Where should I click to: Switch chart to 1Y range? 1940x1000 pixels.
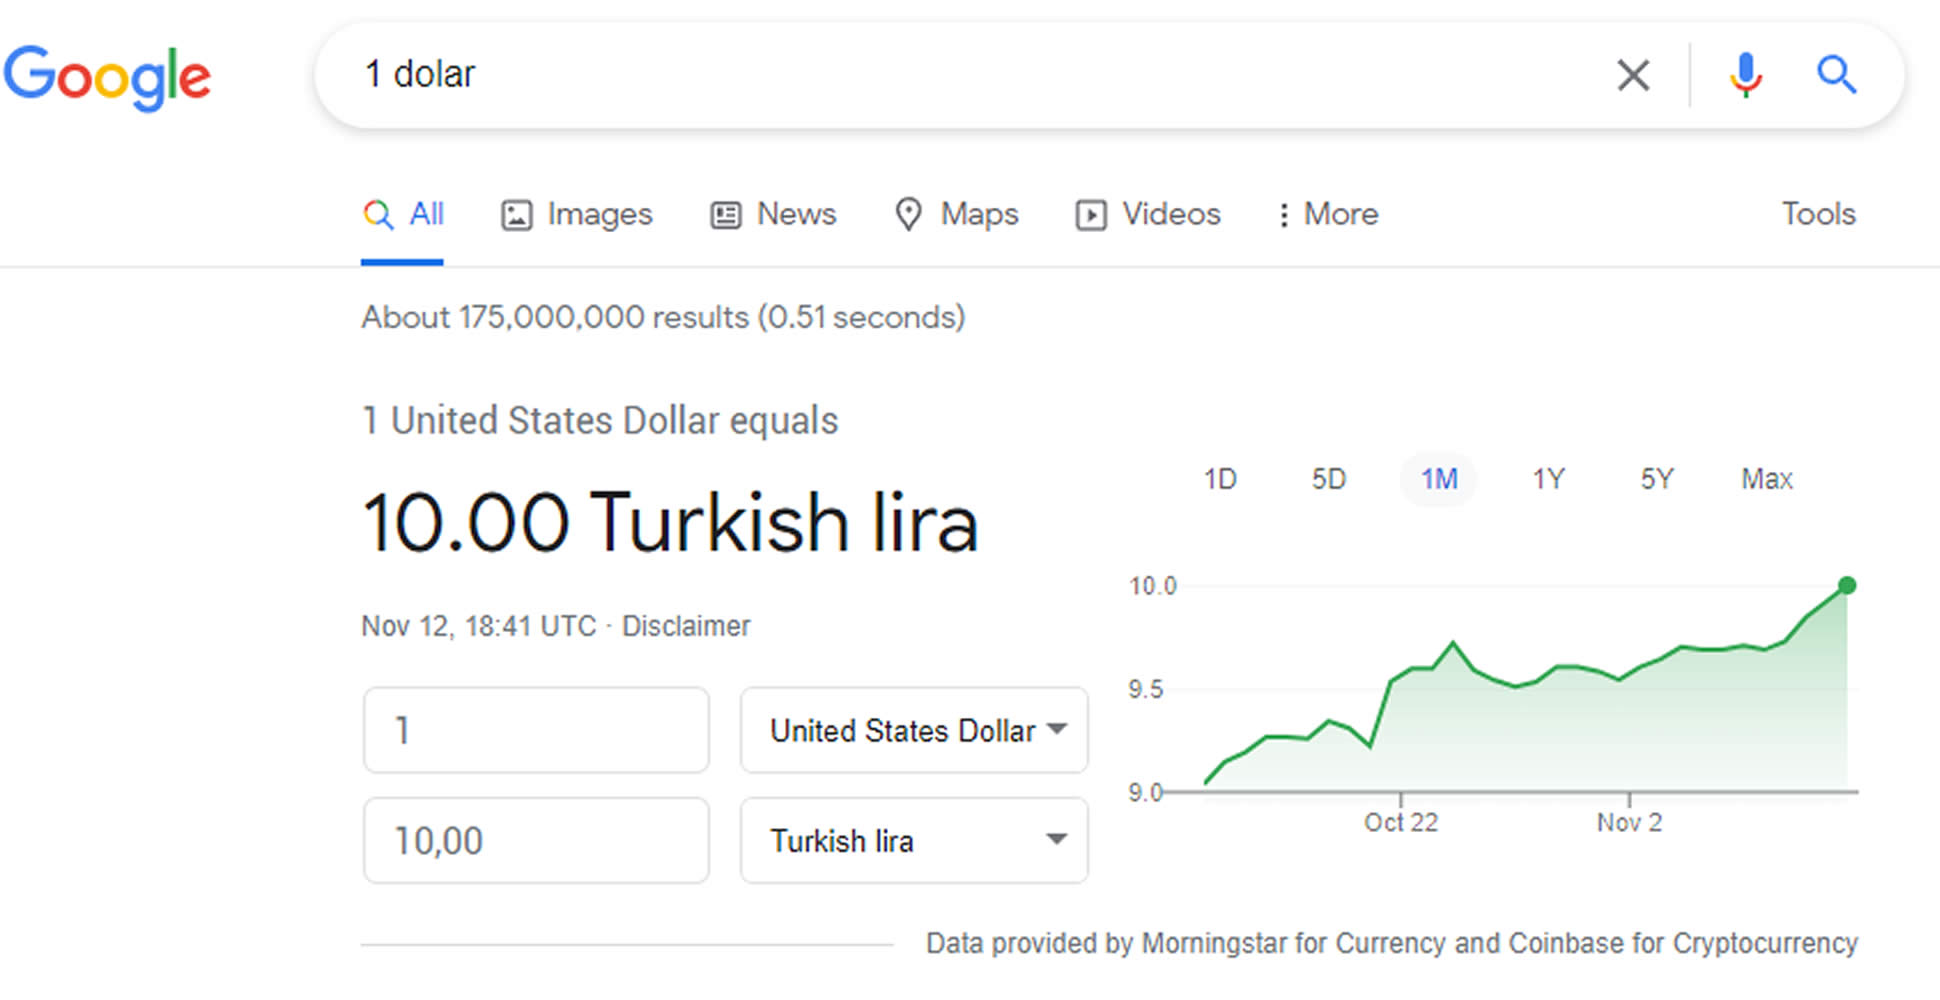pos(1548,479)
